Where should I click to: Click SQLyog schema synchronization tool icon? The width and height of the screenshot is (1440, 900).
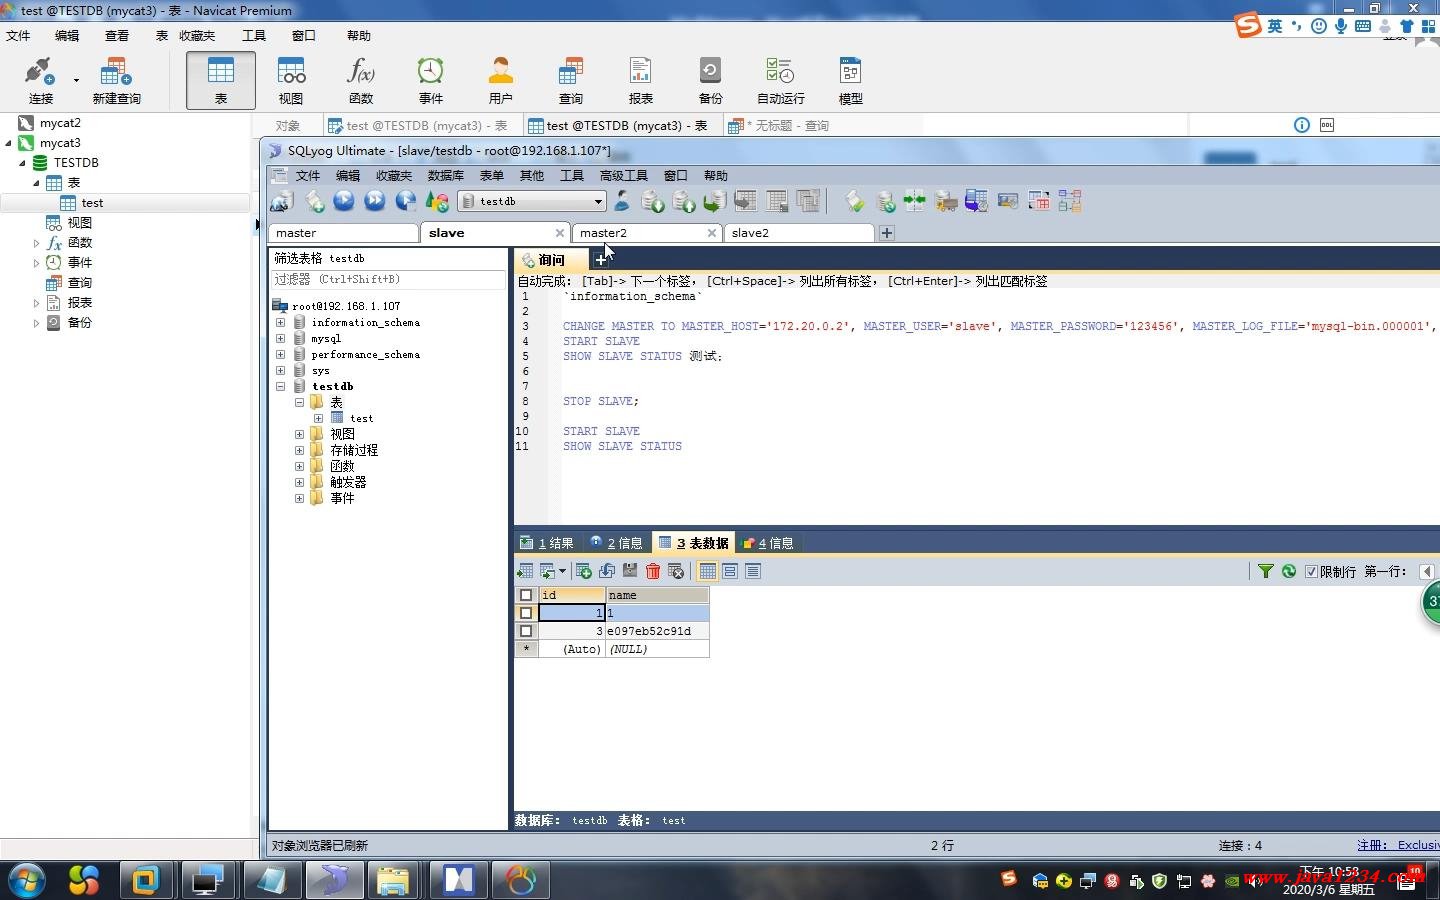(x=886, y=201)
